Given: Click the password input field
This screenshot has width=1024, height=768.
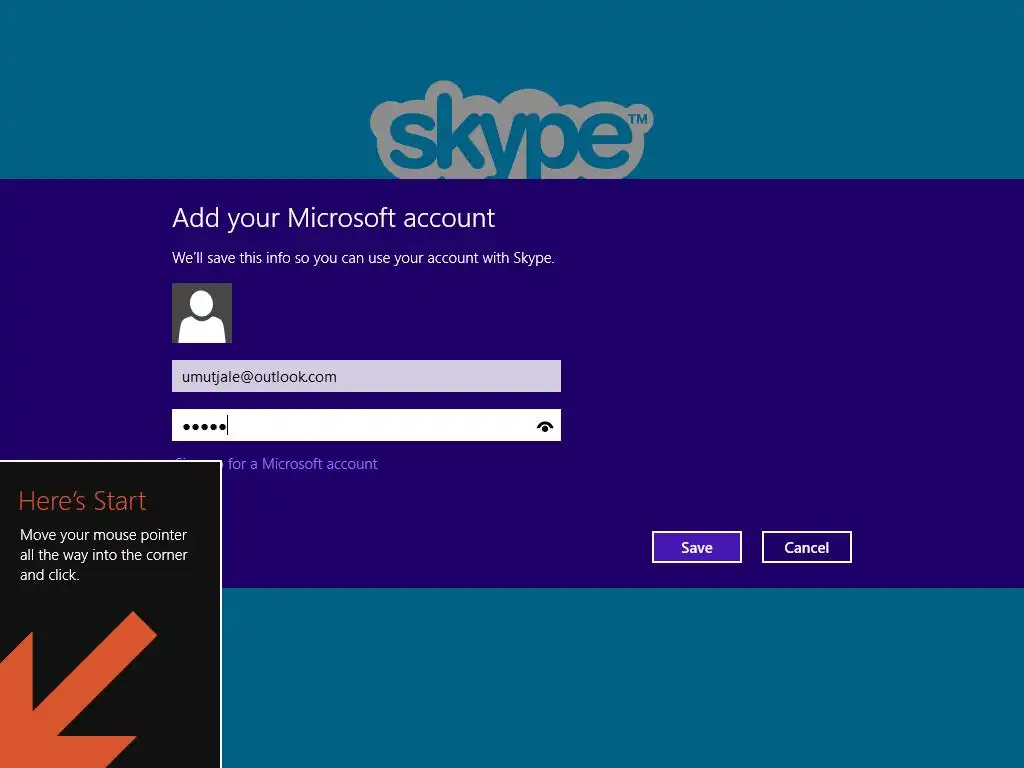Looking at the screenshot, I should [x=366, y=425].
